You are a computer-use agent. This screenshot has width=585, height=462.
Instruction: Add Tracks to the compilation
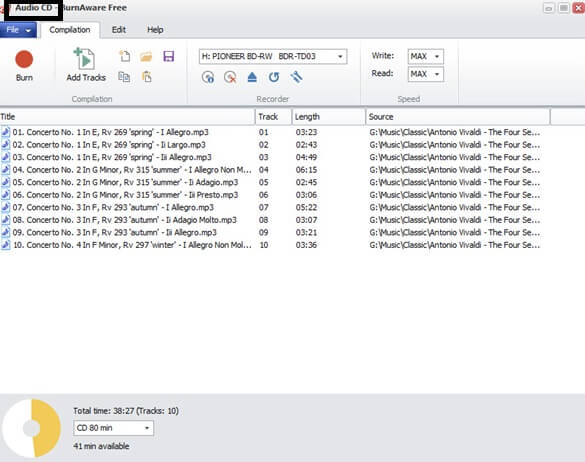coord(86,65)
